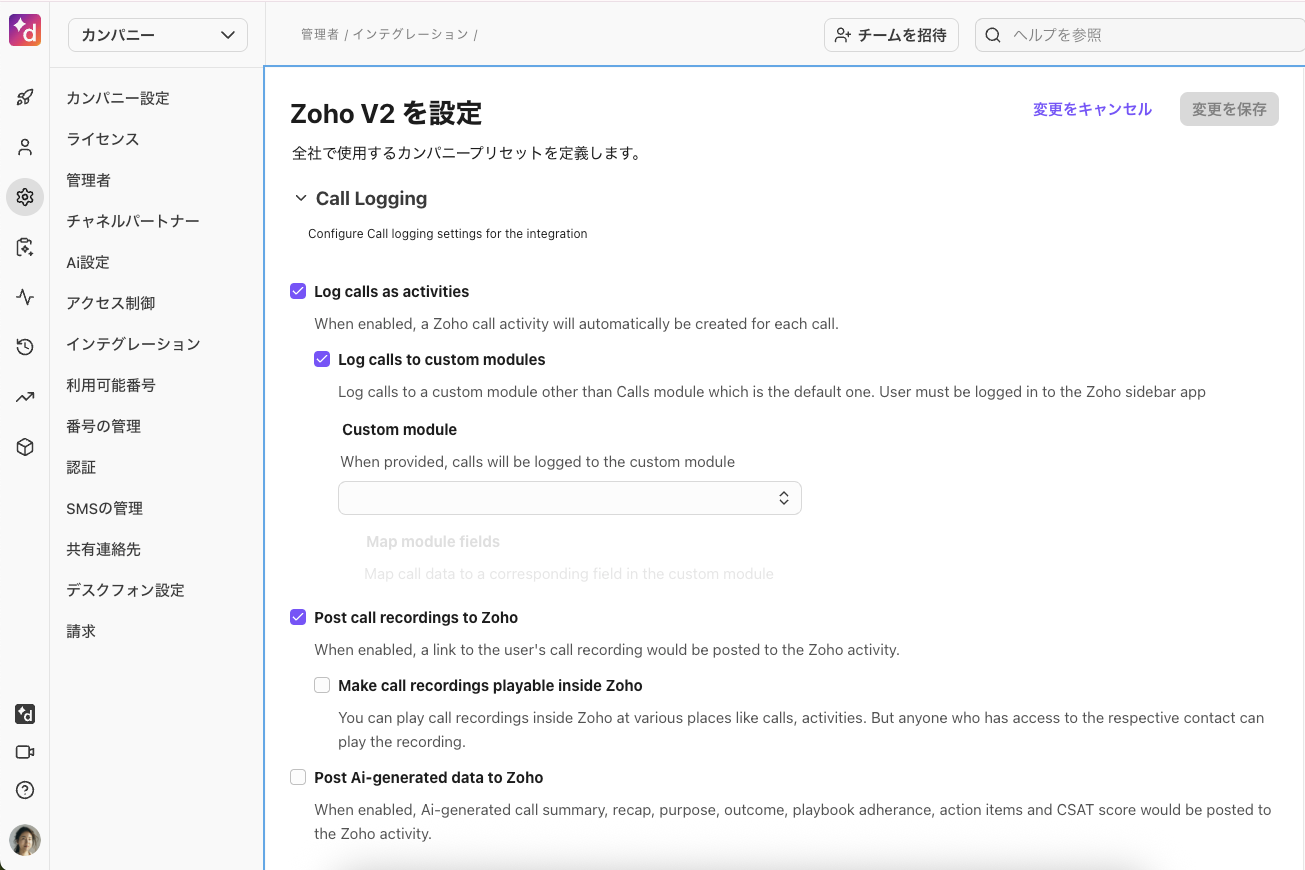Open チャネルパートナー menu item
1305x870 pixels.
point(133,221)
